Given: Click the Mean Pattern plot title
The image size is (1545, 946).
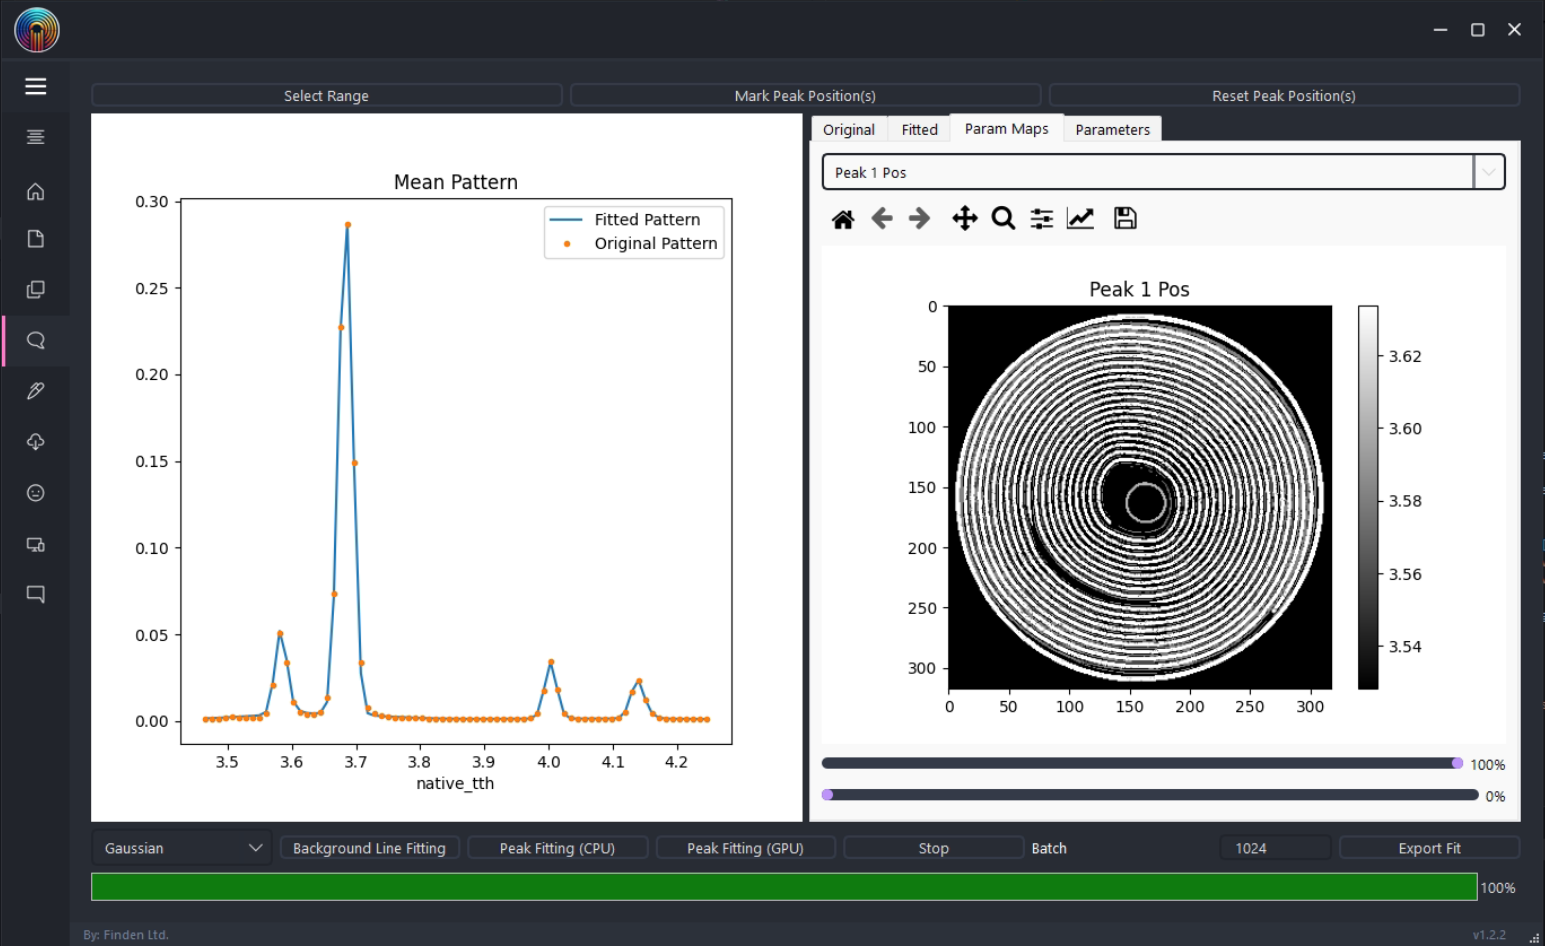Looking at the screenshot, I should [x=456, y=182].
